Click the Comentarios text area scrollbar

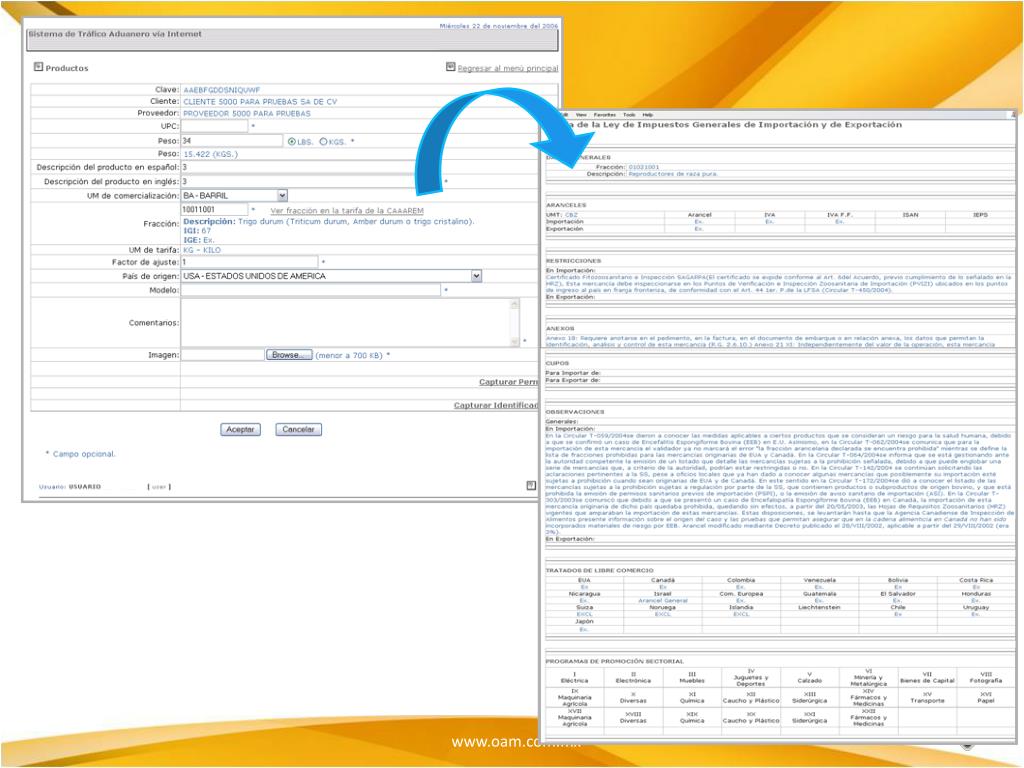515,323
